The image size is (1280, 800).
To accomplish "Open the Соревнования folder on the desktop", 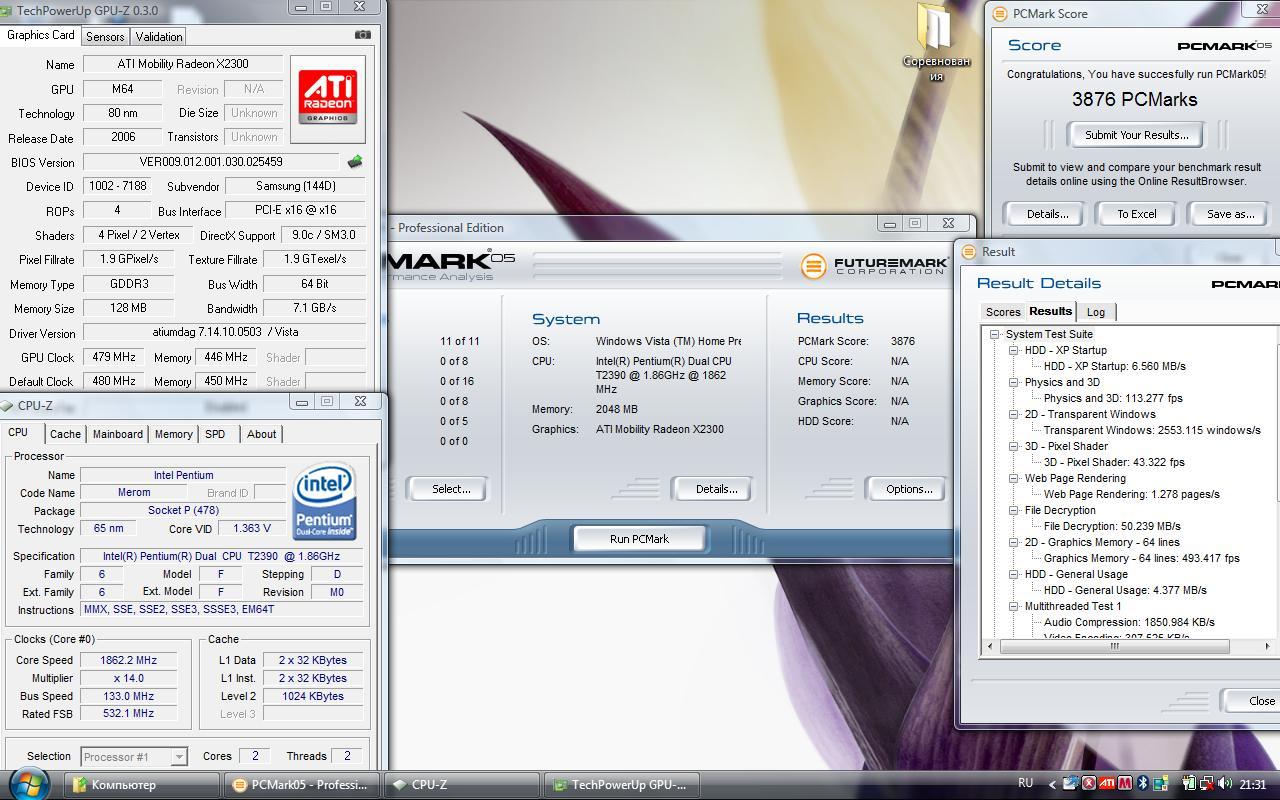I will pyautogui.click(x=936, y=43).
